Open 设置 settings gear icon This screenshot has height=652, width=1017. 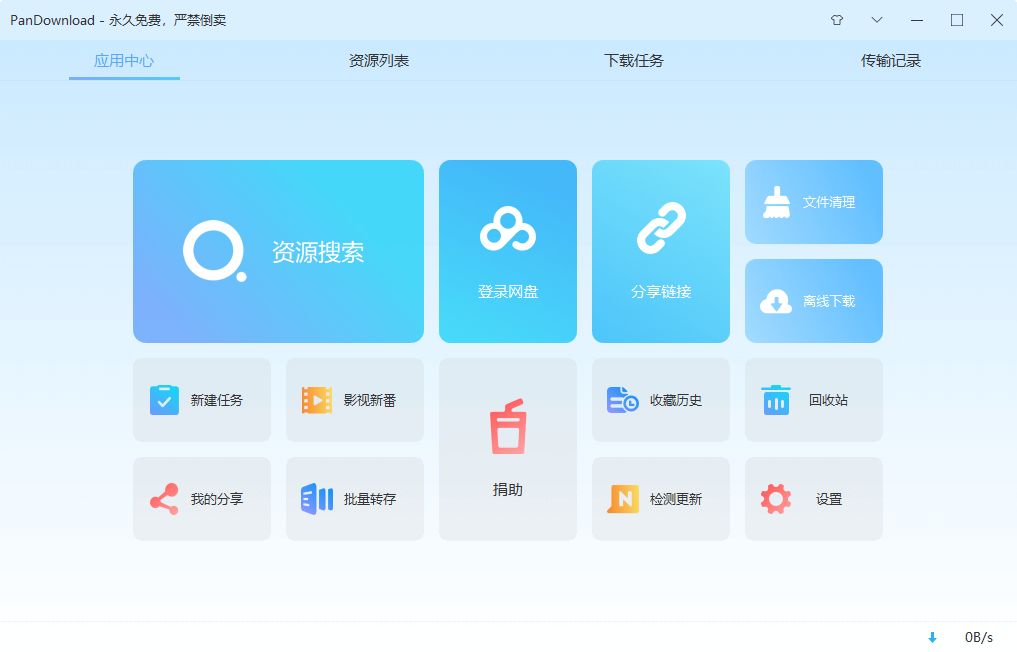[776, 499]
